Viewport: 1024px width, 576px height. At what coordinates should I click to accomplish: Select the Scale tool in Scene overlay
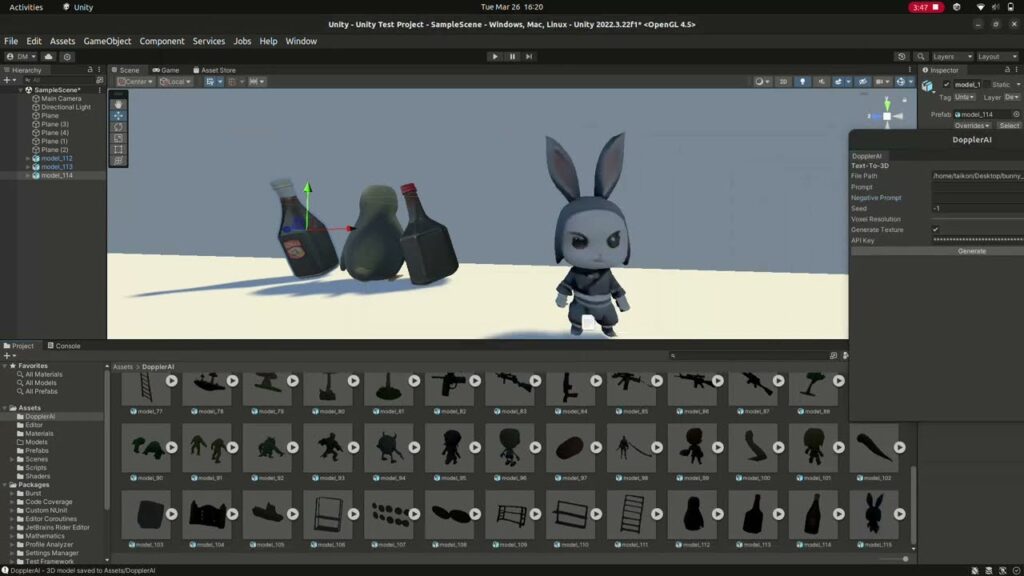(118, 138)
